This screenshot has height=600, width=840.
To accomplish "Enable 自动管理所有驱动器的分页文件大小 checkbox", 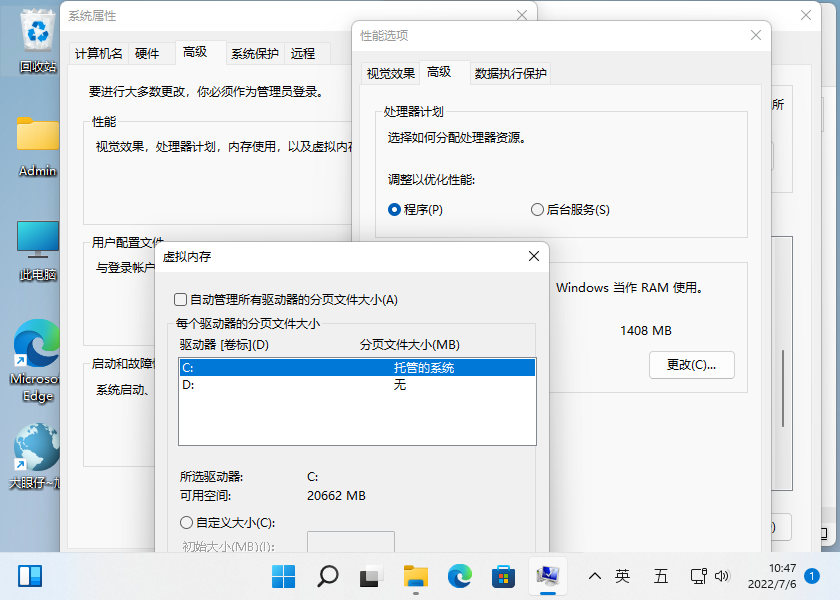I will [x=183, y=299].
